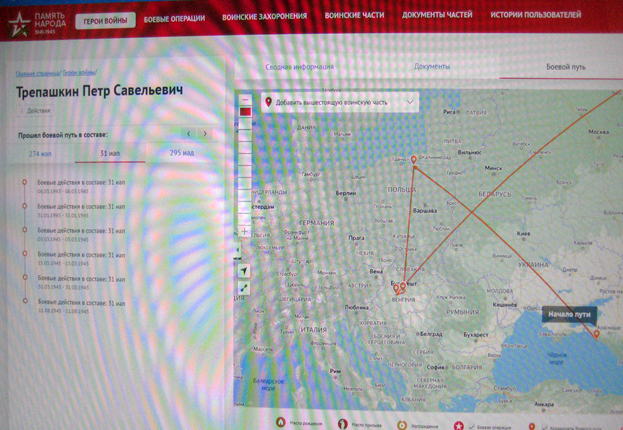This screenshot has width=623, height=430.
Task: Click Прага on the map
Action: click(x=356, y=238)
